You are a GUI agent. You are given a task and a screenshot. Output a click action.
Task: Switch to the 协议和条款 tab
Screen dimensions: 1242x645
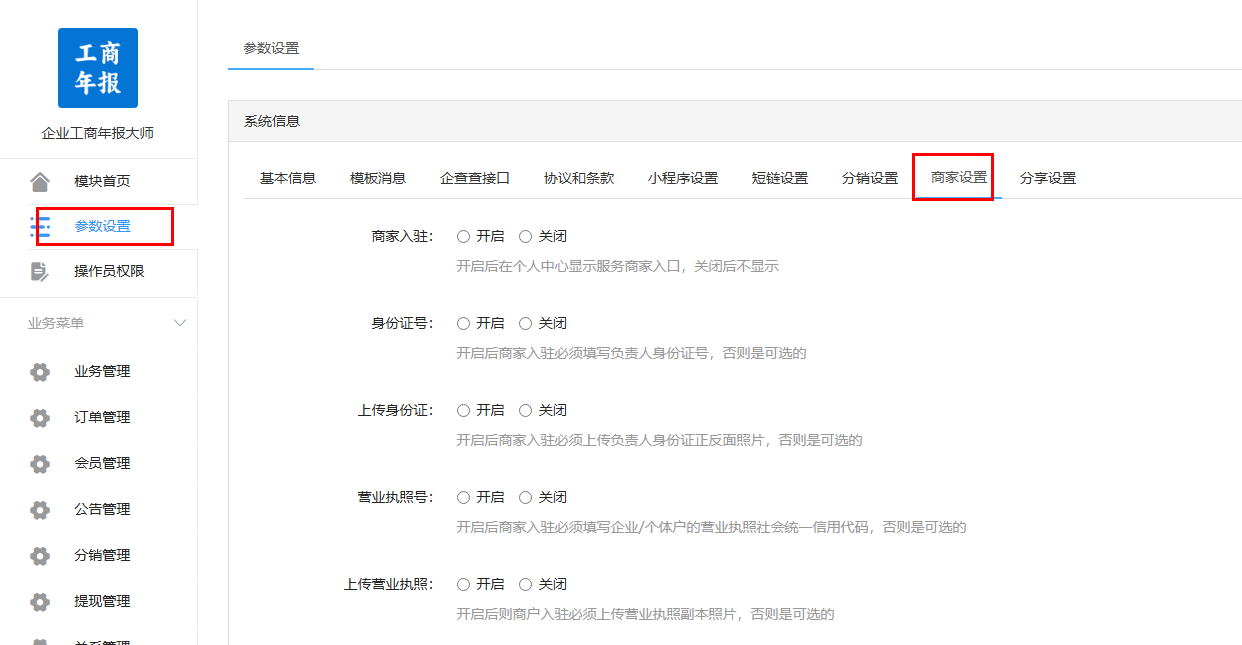(x=579, y=178)
